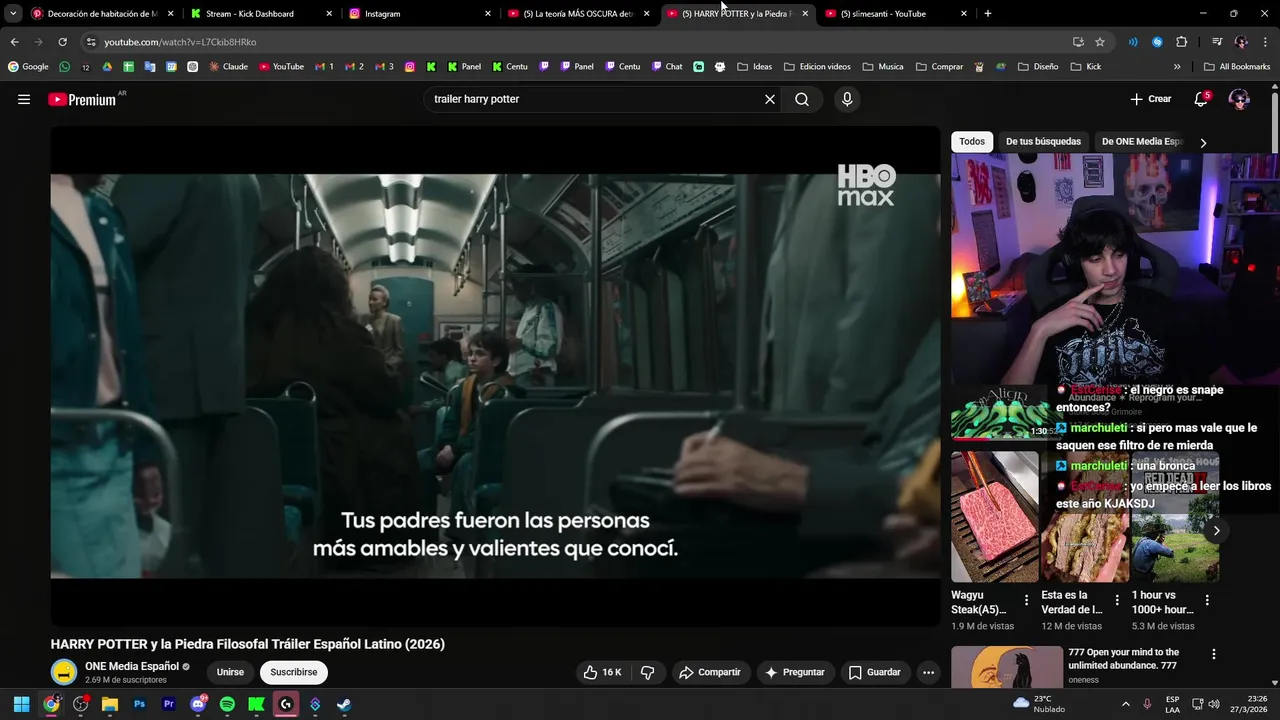Share the video with Compartir
1280x720 pixels.
[710, 672]
